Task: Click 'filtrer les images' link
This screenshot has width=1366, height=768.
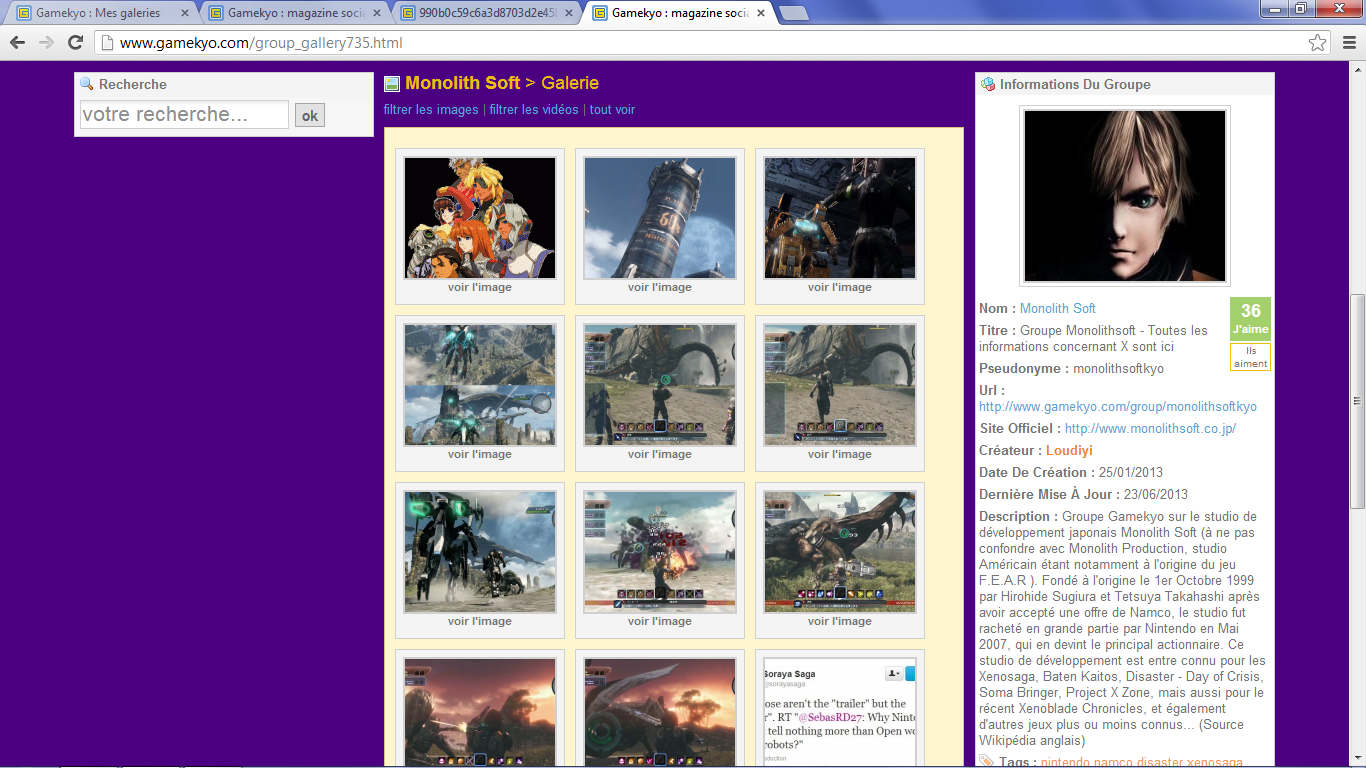Action: (431, 110)
